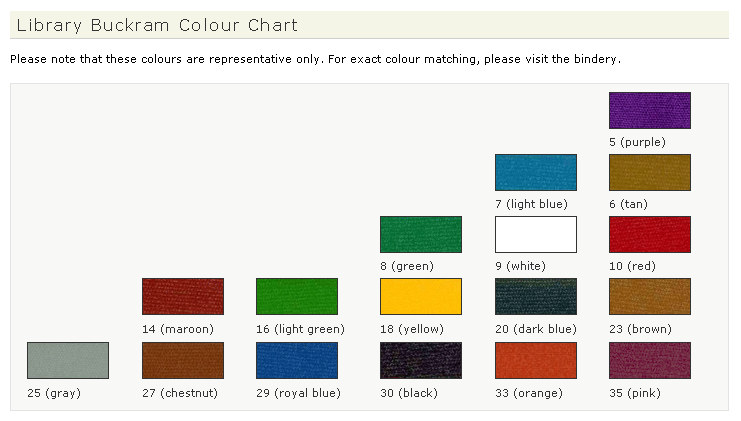Pick the green colour swatch numbered 8

click(x=420, y=235)
